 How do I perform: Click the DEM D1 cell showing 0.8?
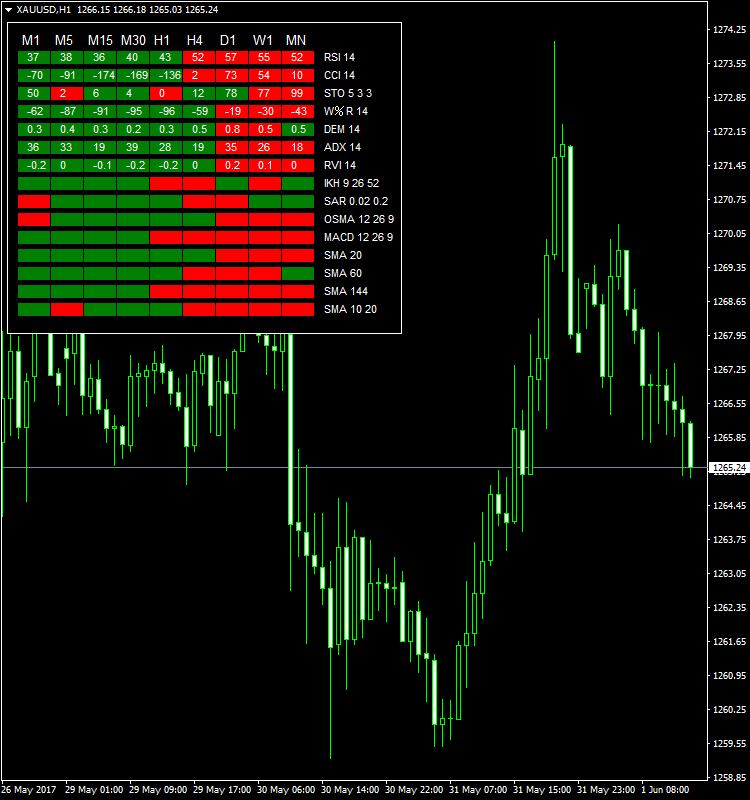[x=232, y=130]
